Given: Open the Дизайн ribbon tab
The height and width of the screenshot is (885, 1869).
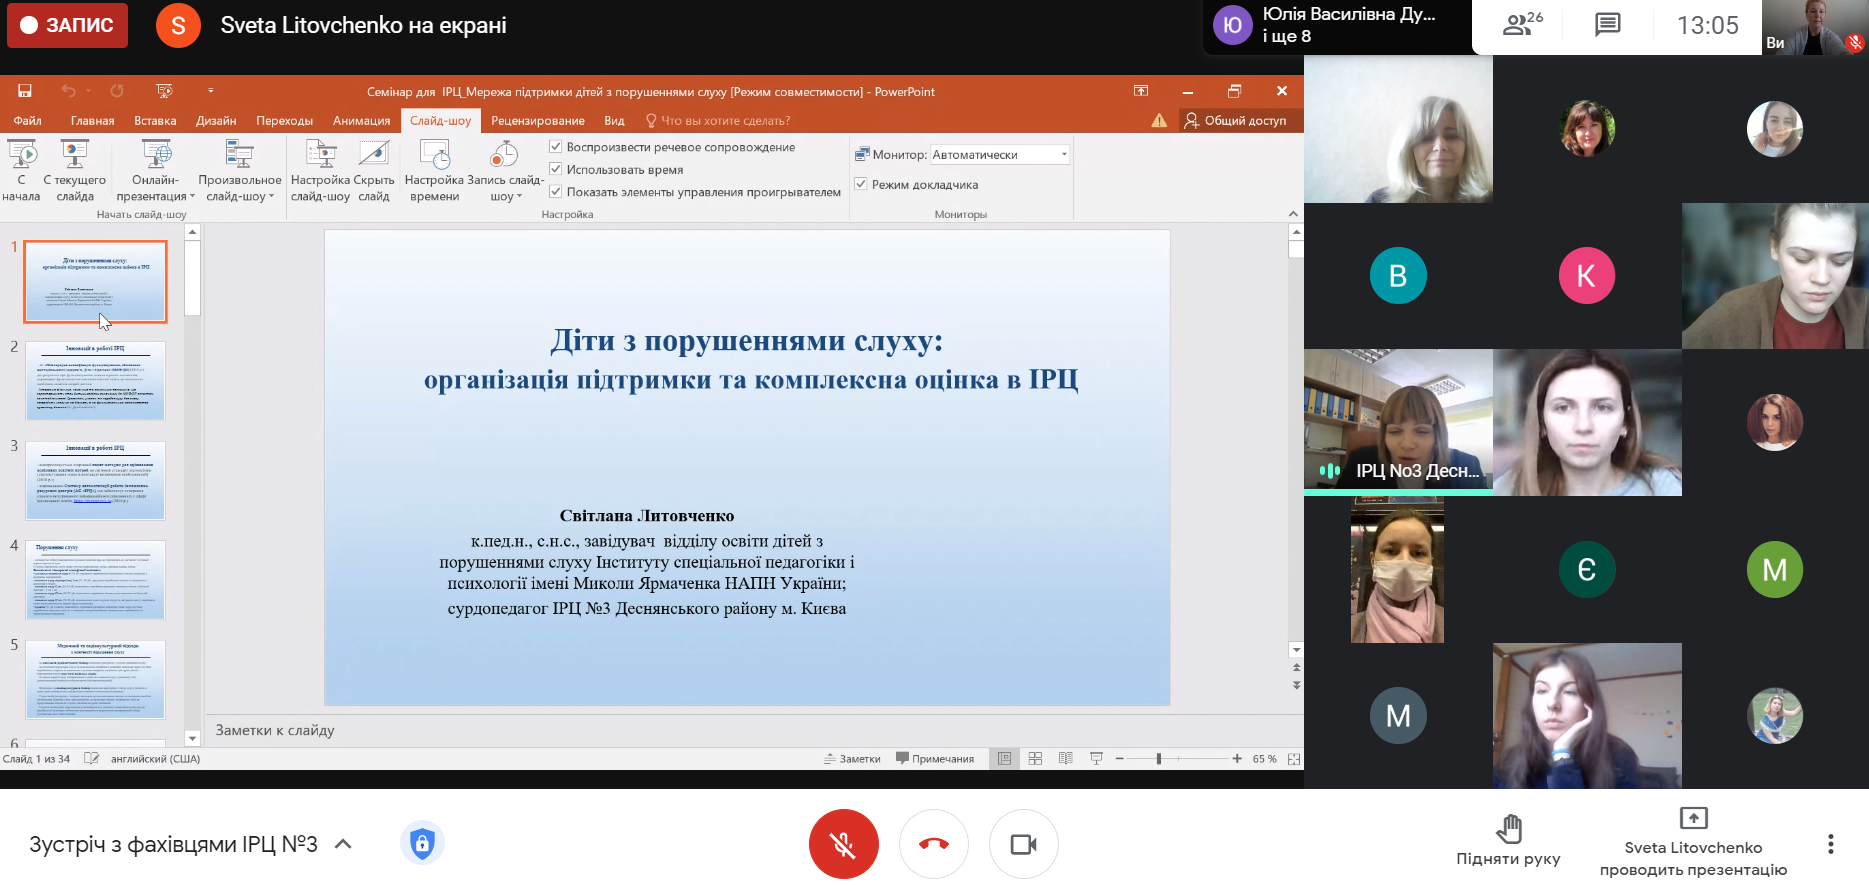Looking at the screenshot, I should point(216,121).
